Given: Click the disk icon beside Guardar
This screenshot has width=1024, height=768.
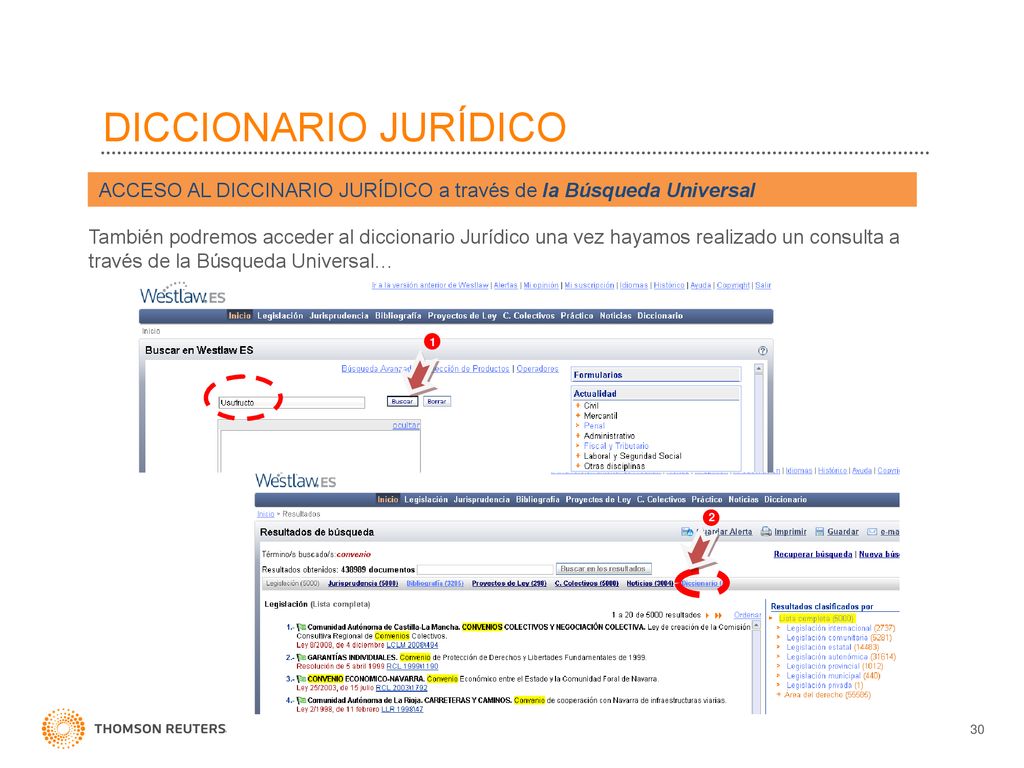Looking at the screenshot, I should tap(820, 532).
